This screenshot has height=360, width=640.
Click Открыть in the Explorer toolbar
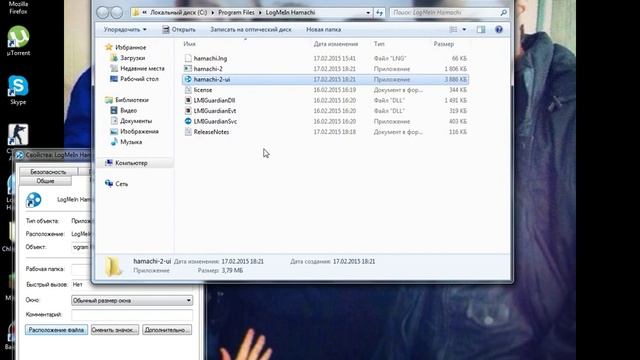point(179,29)
